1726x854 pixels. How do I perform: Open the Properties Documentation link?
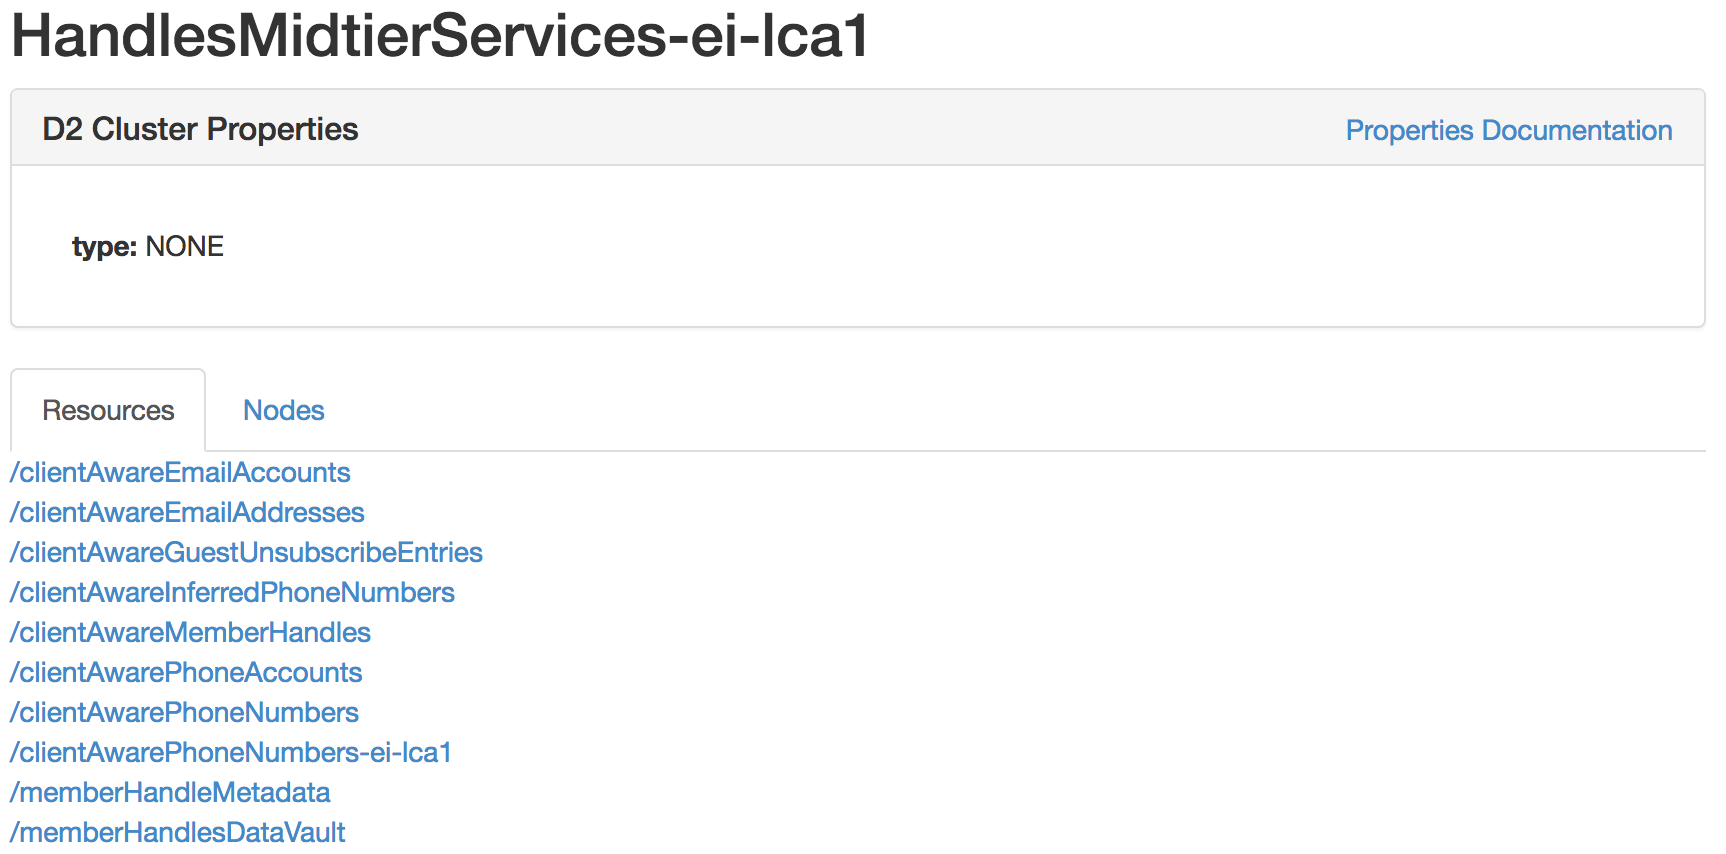(1508, 130)
